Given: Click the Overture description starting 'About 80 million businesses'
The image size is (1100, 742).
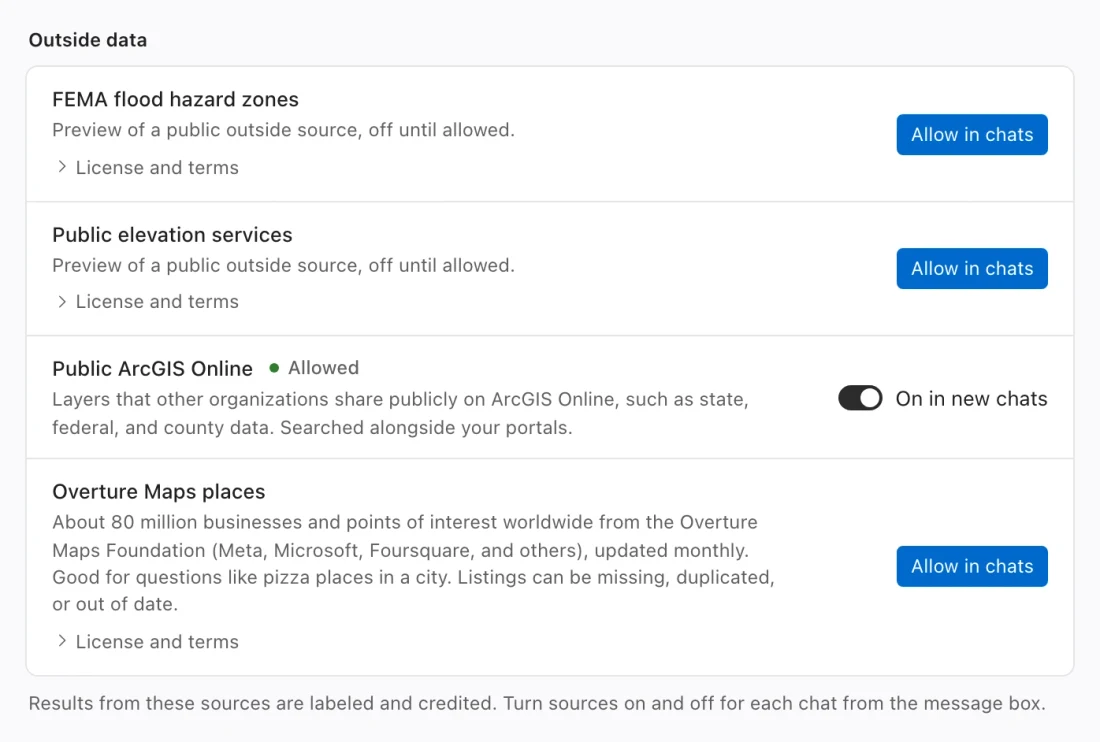Looking at the screenshot, I should tap(413, 563).
